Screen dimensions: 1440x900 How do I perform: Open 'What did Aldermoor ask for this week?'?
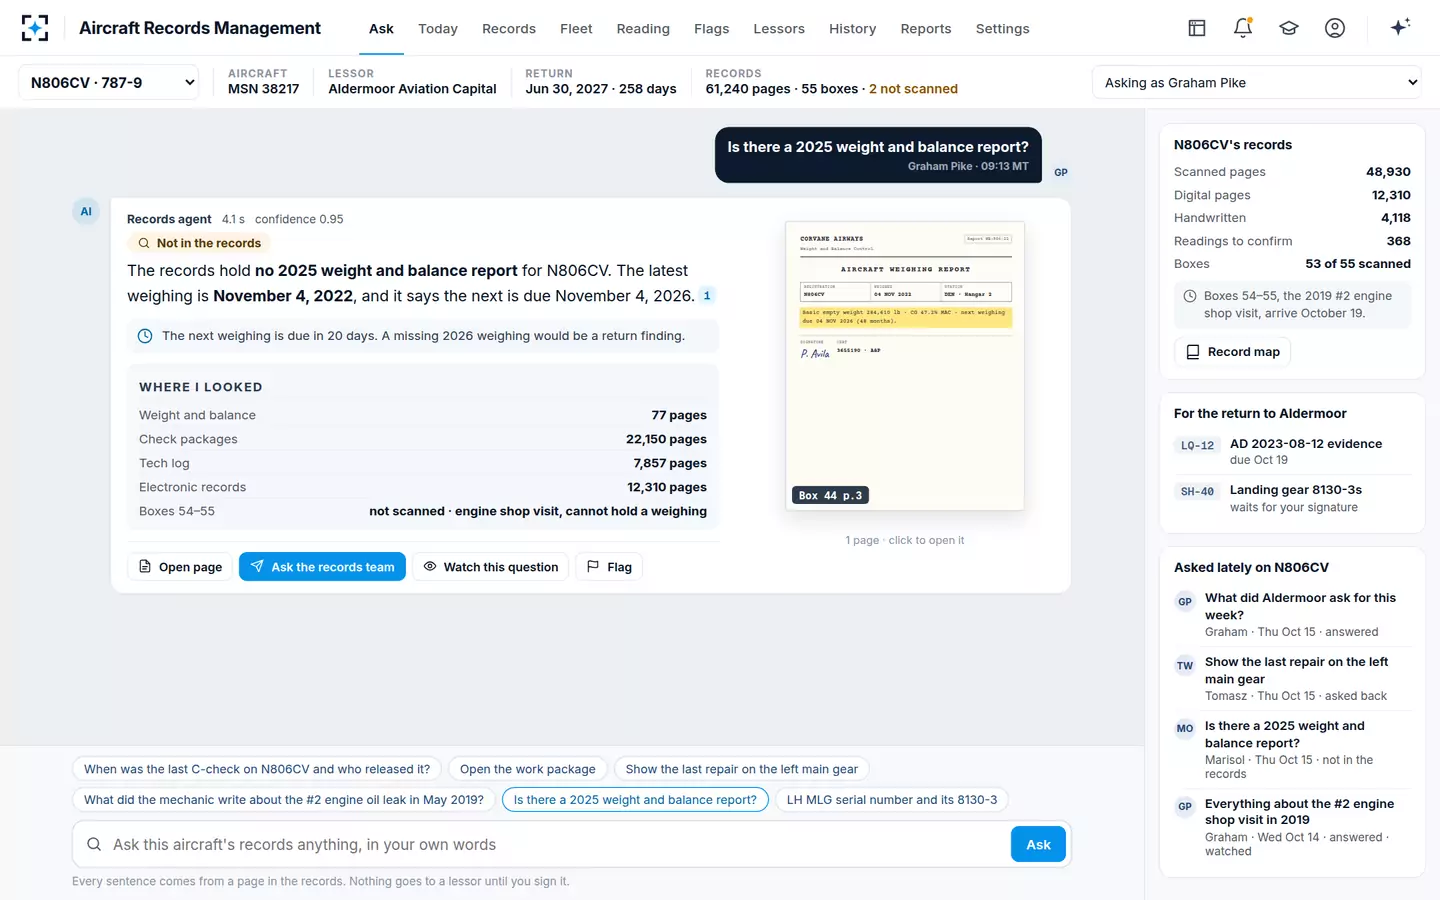1292,614
